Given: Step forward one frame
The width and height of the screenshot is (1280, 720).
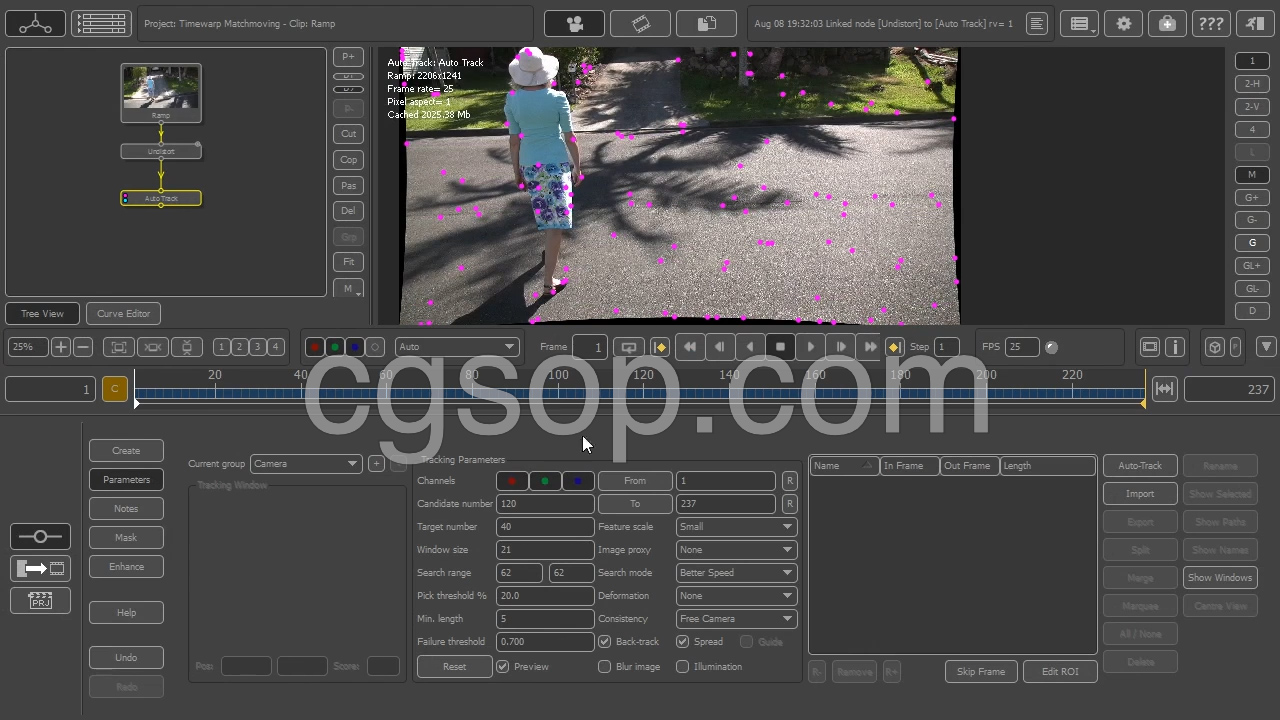Looking at the screenshot, I should coord(840,347).
